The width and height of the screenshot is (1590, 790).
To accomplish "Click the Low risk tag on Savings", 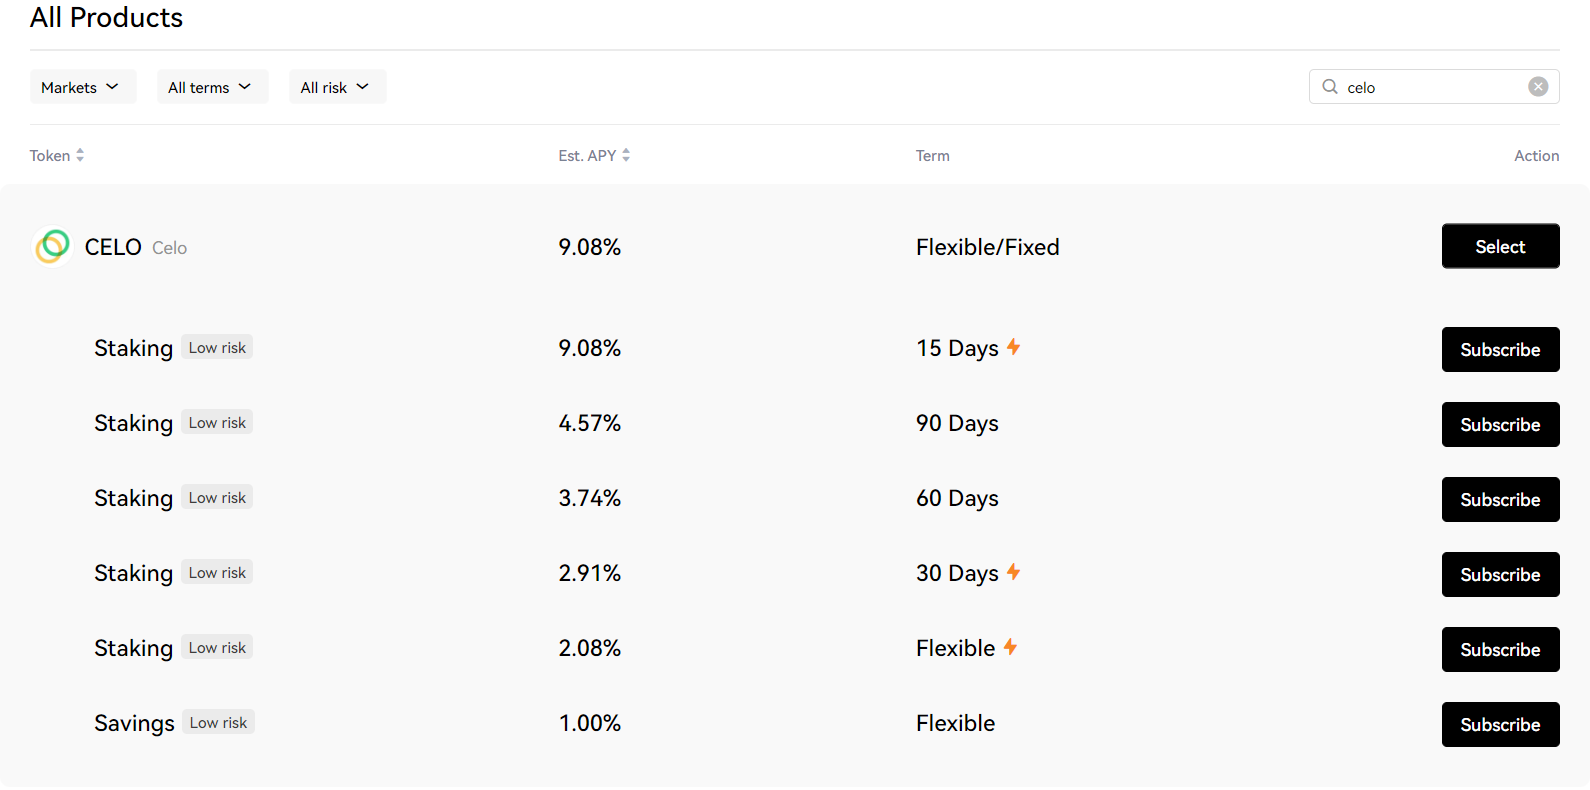I will click(x=218, y=722).
